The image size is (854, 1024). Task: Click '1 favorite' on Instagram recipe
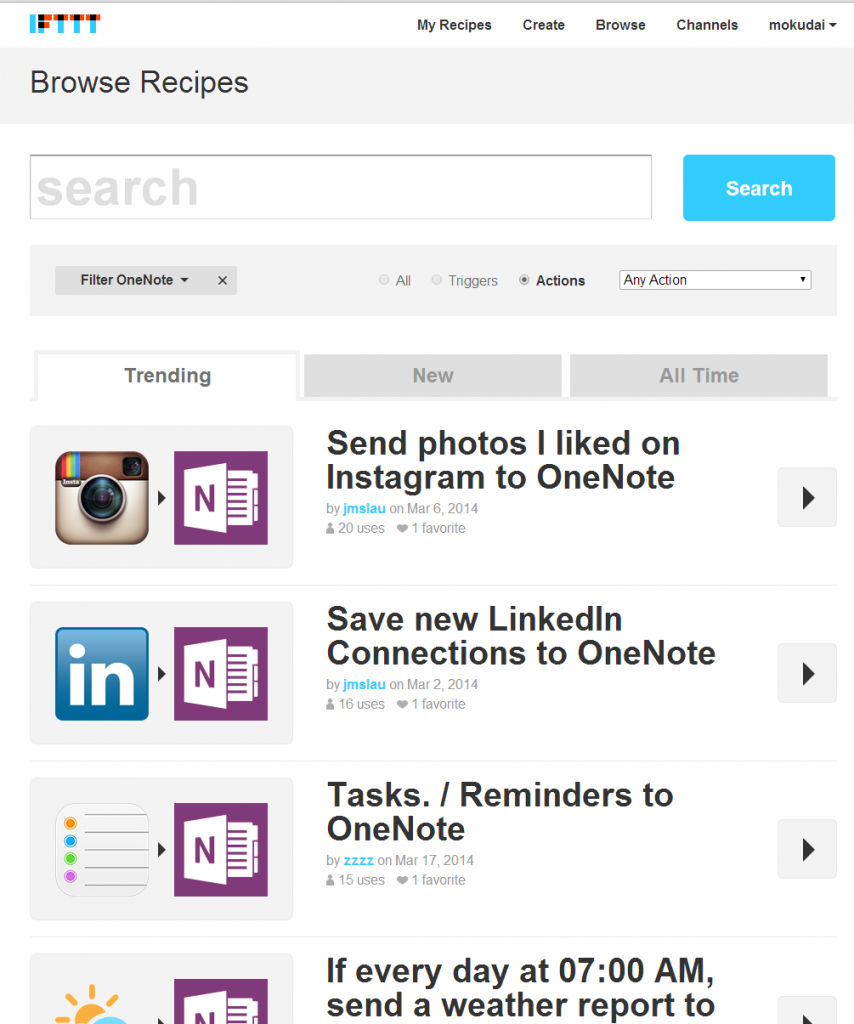click(431, 528)
